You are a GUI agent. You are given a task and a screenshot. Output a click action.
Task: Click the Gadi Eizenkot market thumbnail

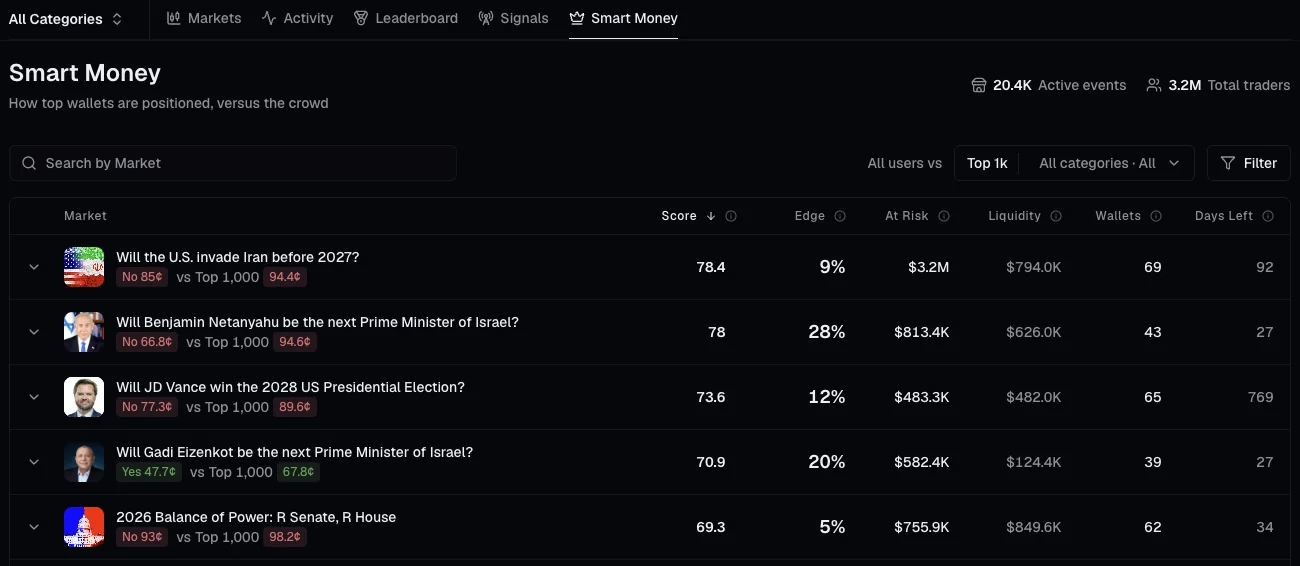coord(84,462)
